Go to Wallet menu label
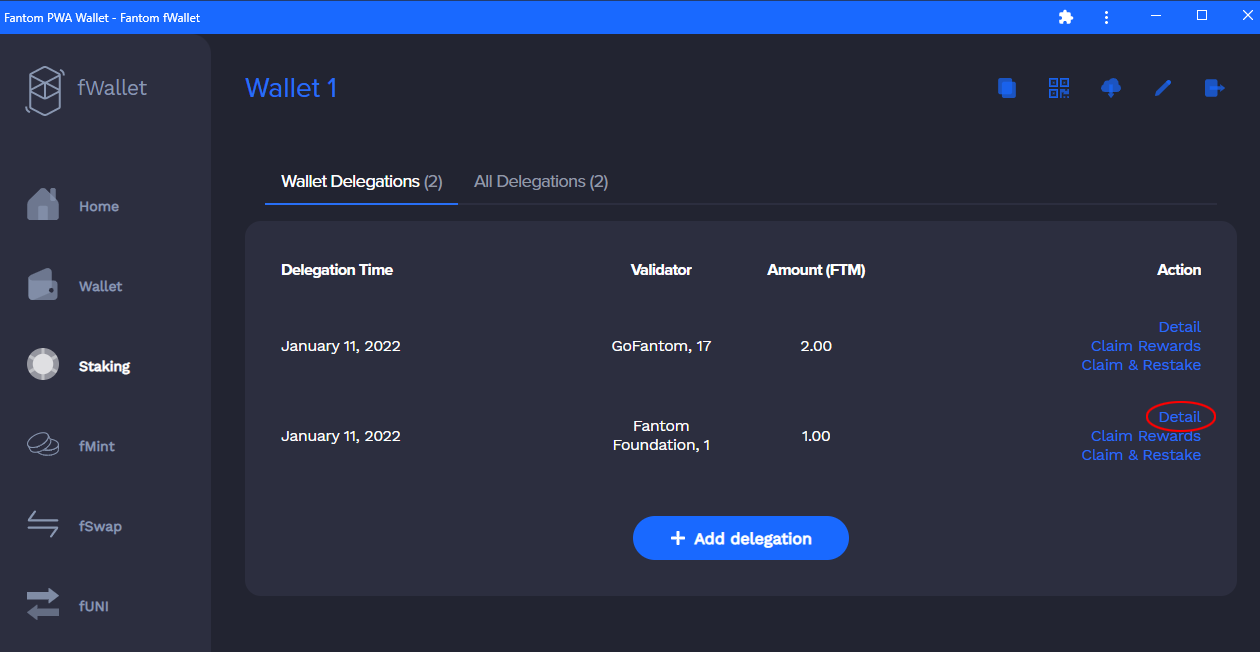The image size is (1260, 652). (x=101, y=286)
